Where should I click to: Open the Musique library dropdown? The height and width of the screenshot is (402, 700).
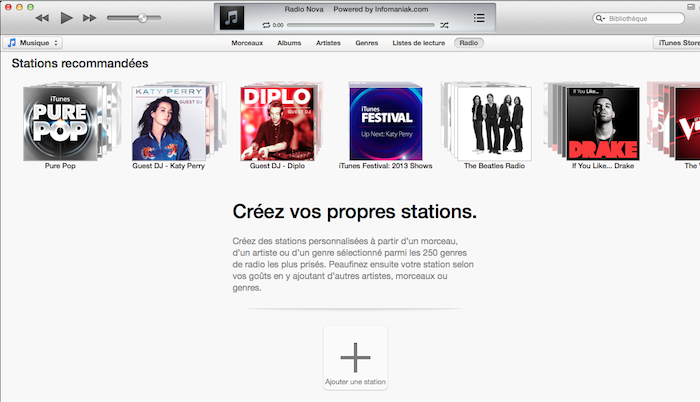33,43
